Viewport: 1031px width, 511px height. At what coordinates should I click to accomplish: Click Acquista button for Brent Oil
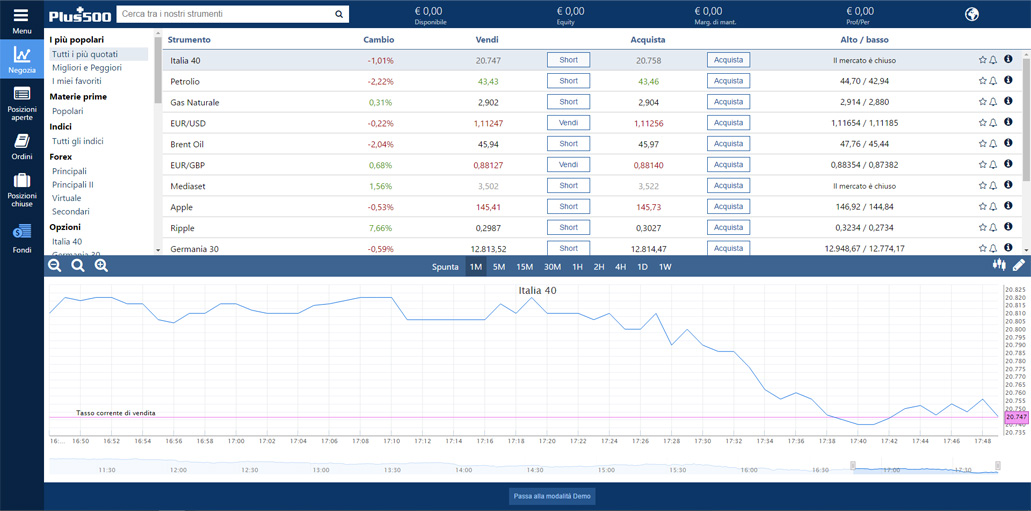click(729, 143)
